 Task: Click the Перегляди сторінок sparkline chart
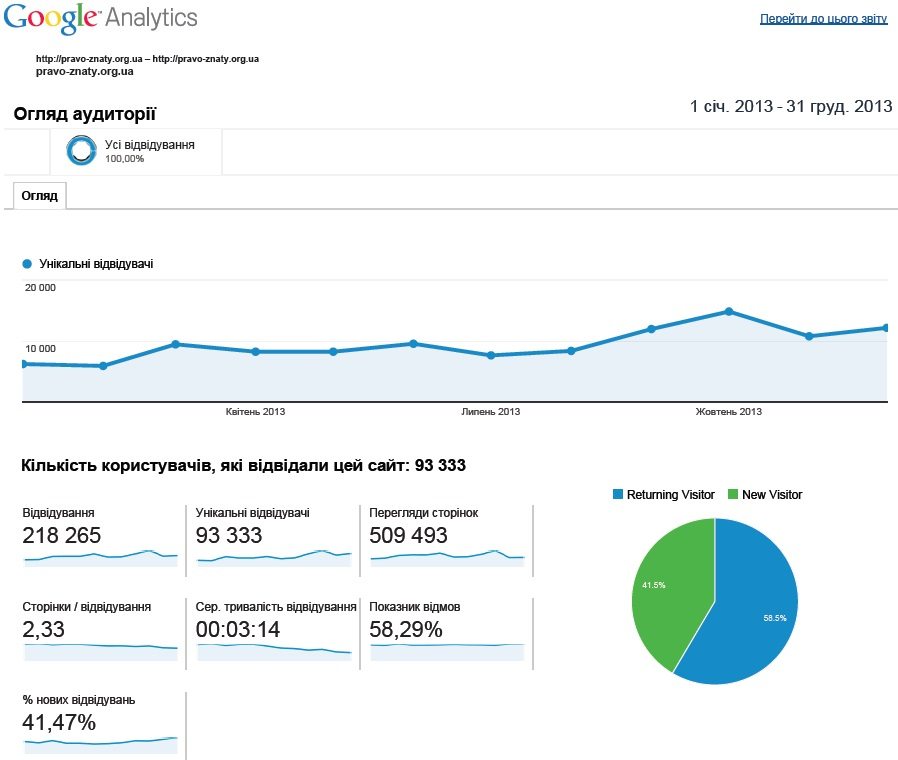coord(447,557)
